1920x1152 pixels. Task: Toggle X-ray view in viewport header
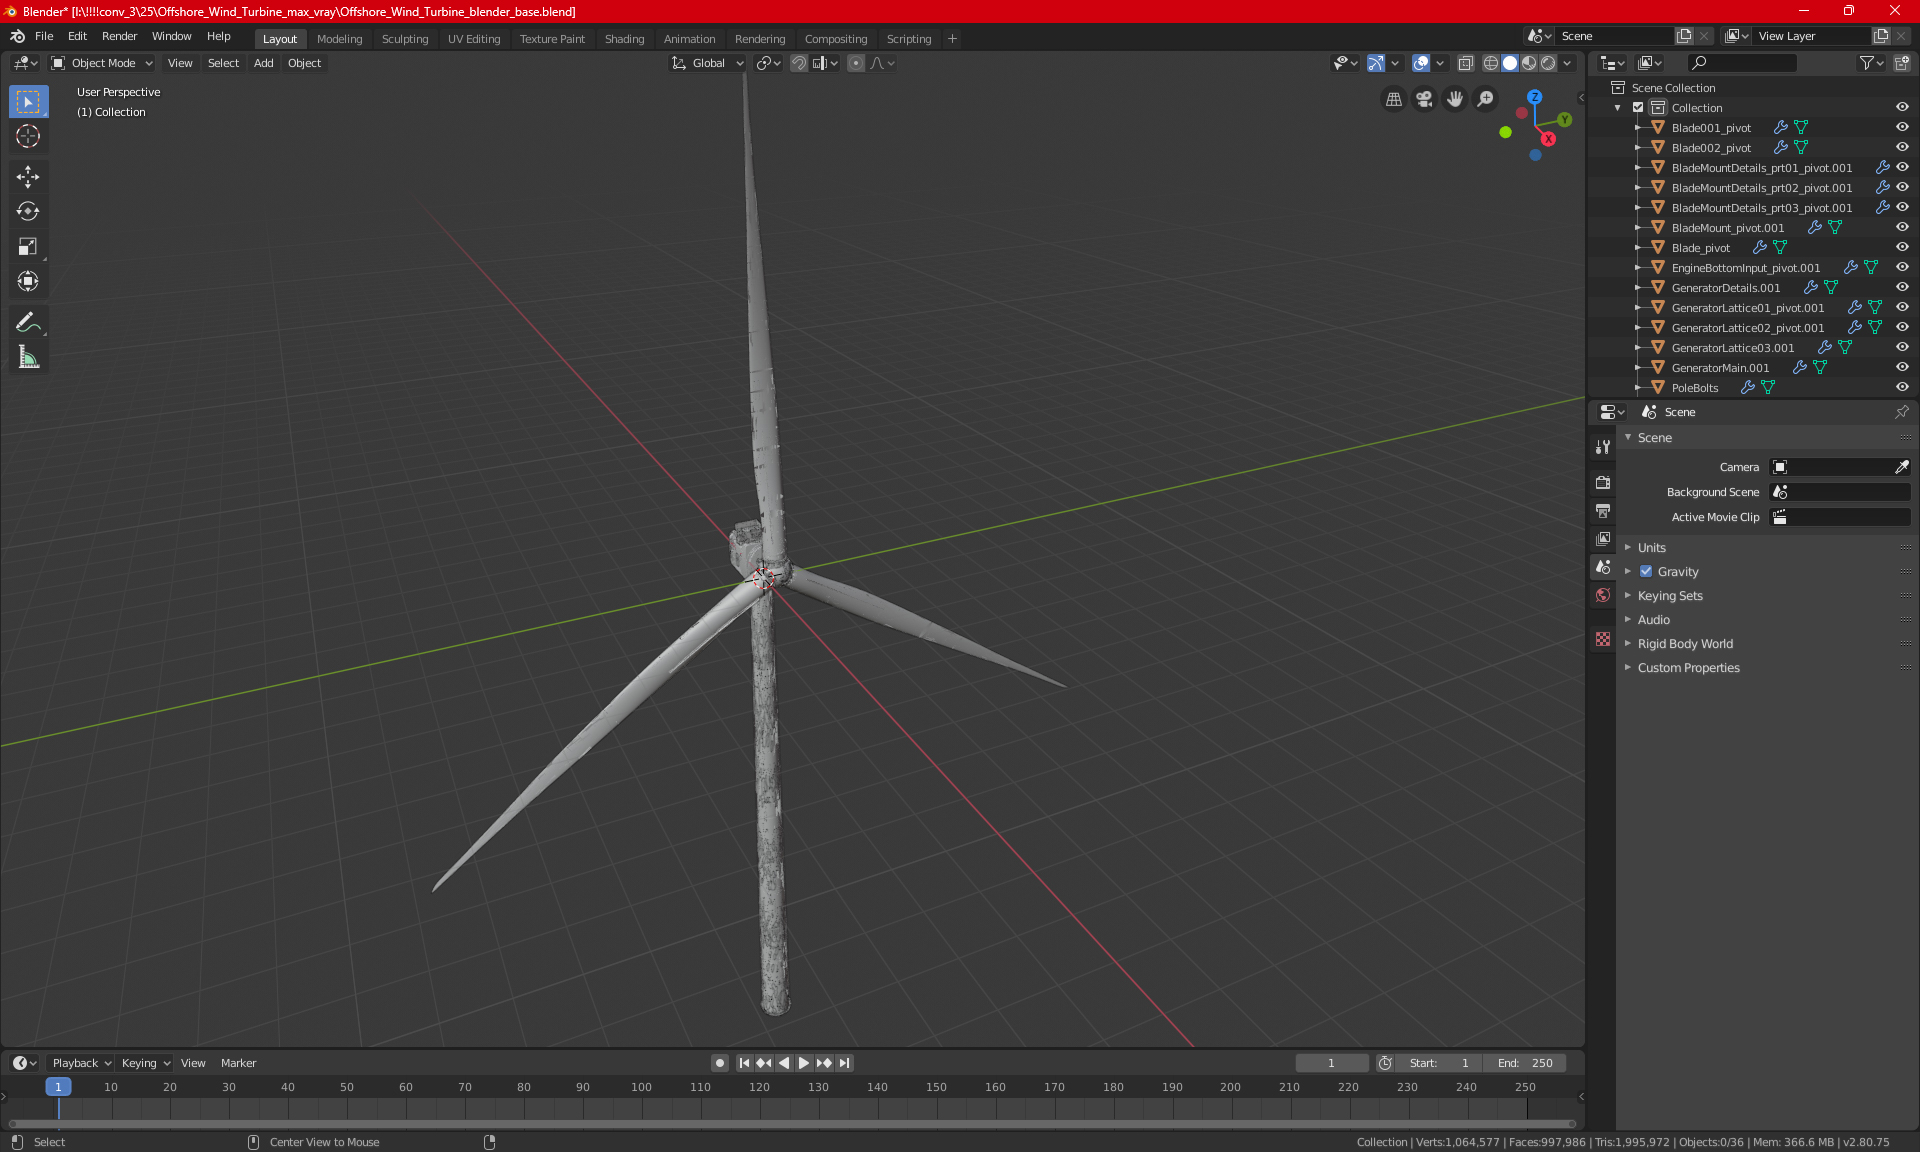1465,63
